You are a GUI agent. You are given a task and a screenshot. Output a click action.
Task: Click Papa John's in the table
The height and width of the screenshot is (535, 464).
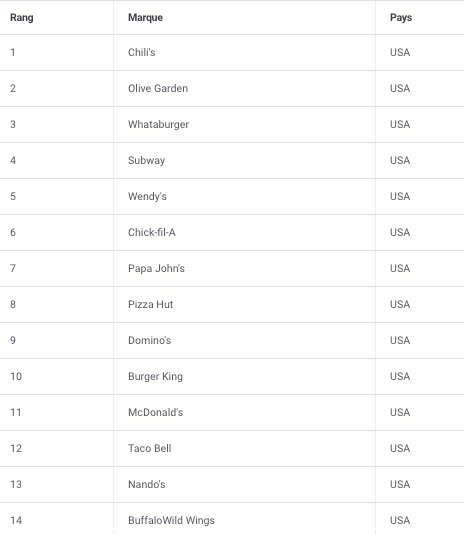[x=156, y=269]
